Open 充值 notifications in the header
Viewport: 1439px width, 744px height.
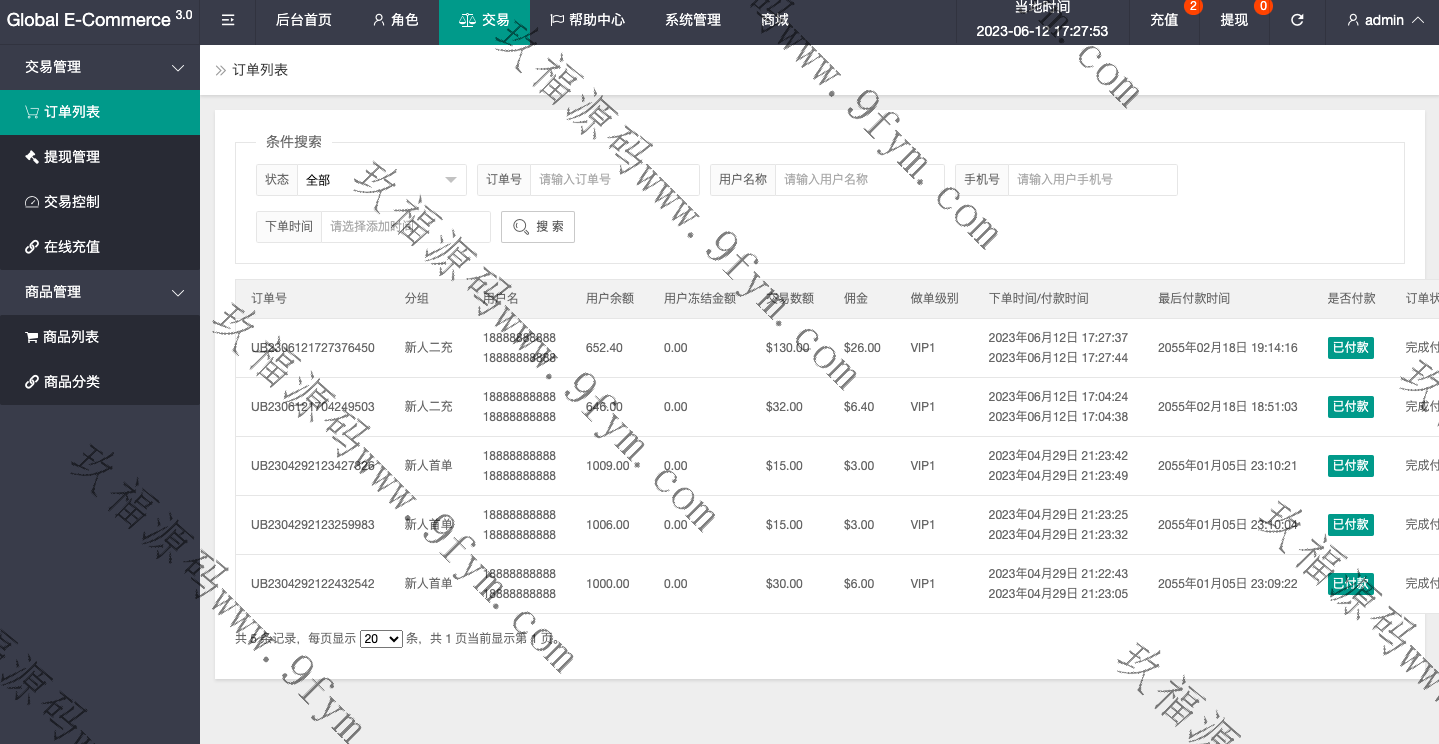[1164, 20]
